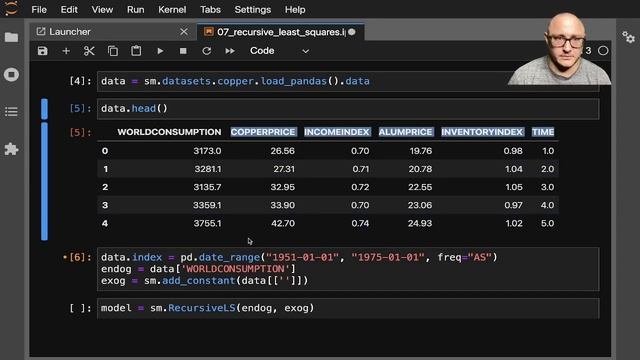Click the INVENTORYINDEX column header
The height and width of the screenshot is (360, 640).
pos(482,132)
